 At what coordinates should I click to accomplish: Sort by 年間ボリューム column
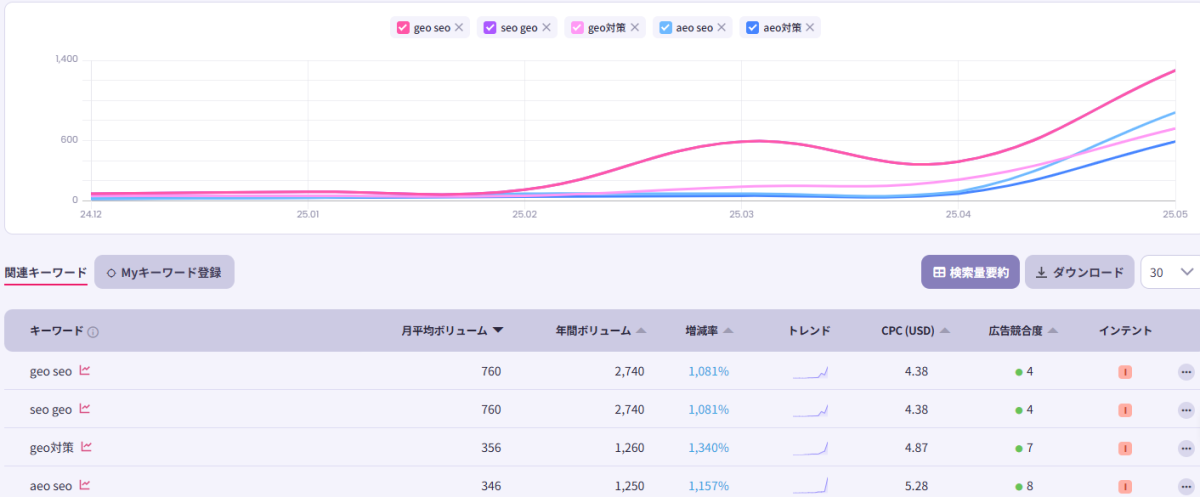tap(601, 330)
